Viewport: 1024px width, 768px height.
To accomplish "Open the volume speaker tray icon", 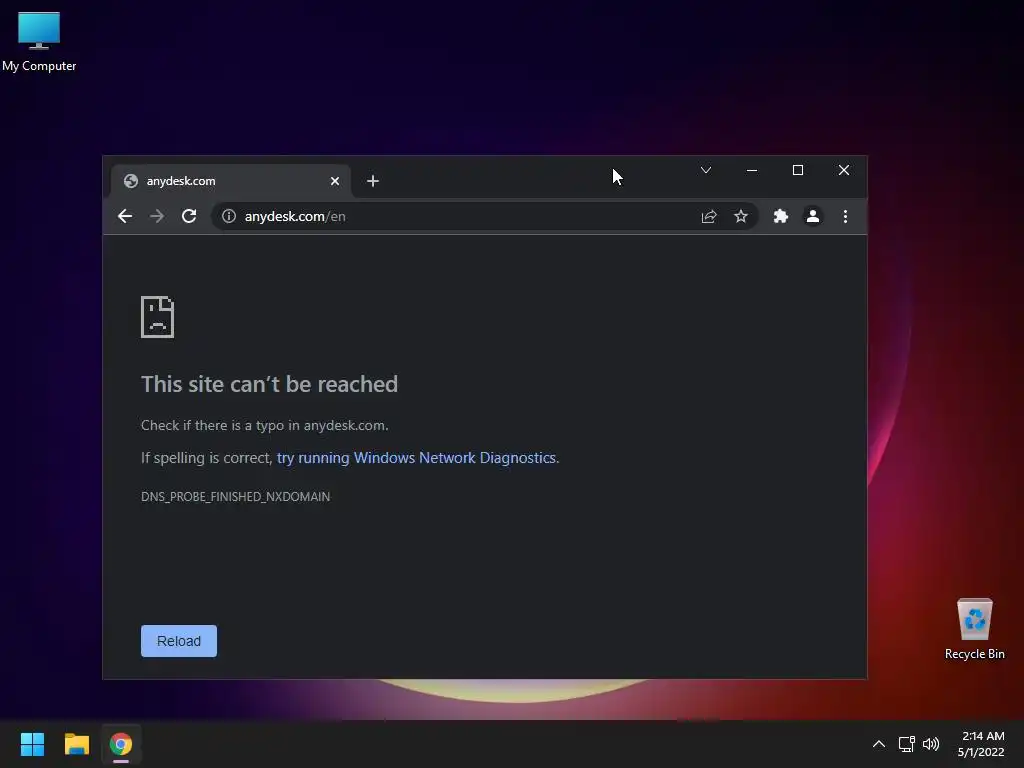I will pyautogui.click(x=931, y=744).
